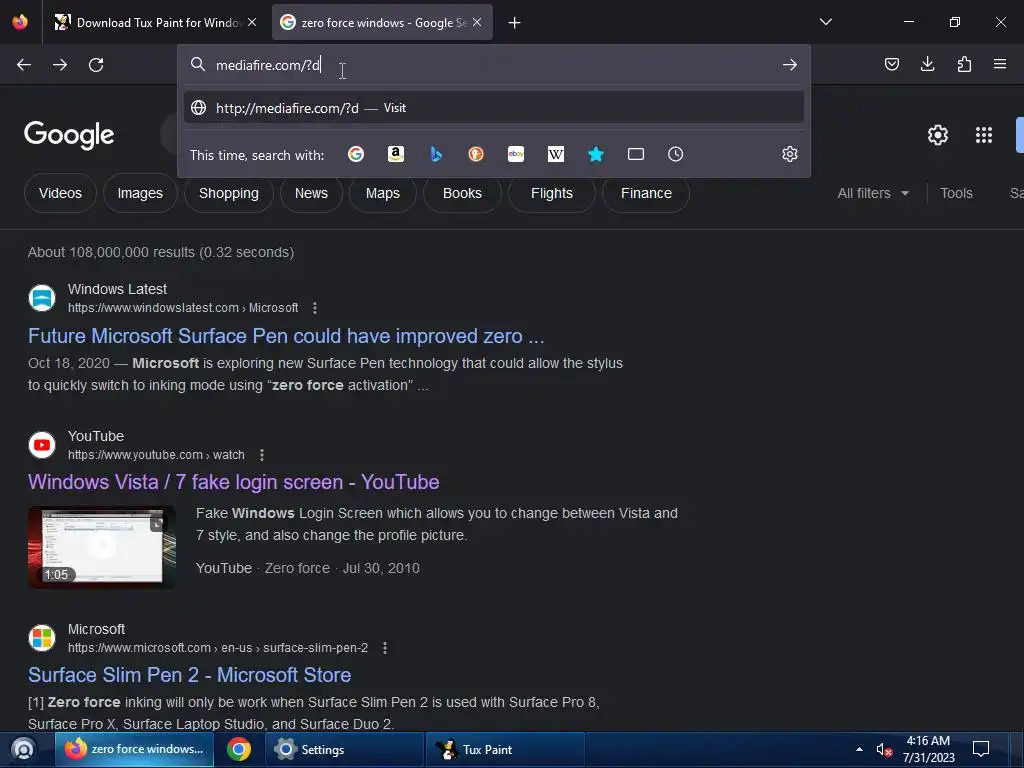Open the search Tools button

[x=956, y=193]
